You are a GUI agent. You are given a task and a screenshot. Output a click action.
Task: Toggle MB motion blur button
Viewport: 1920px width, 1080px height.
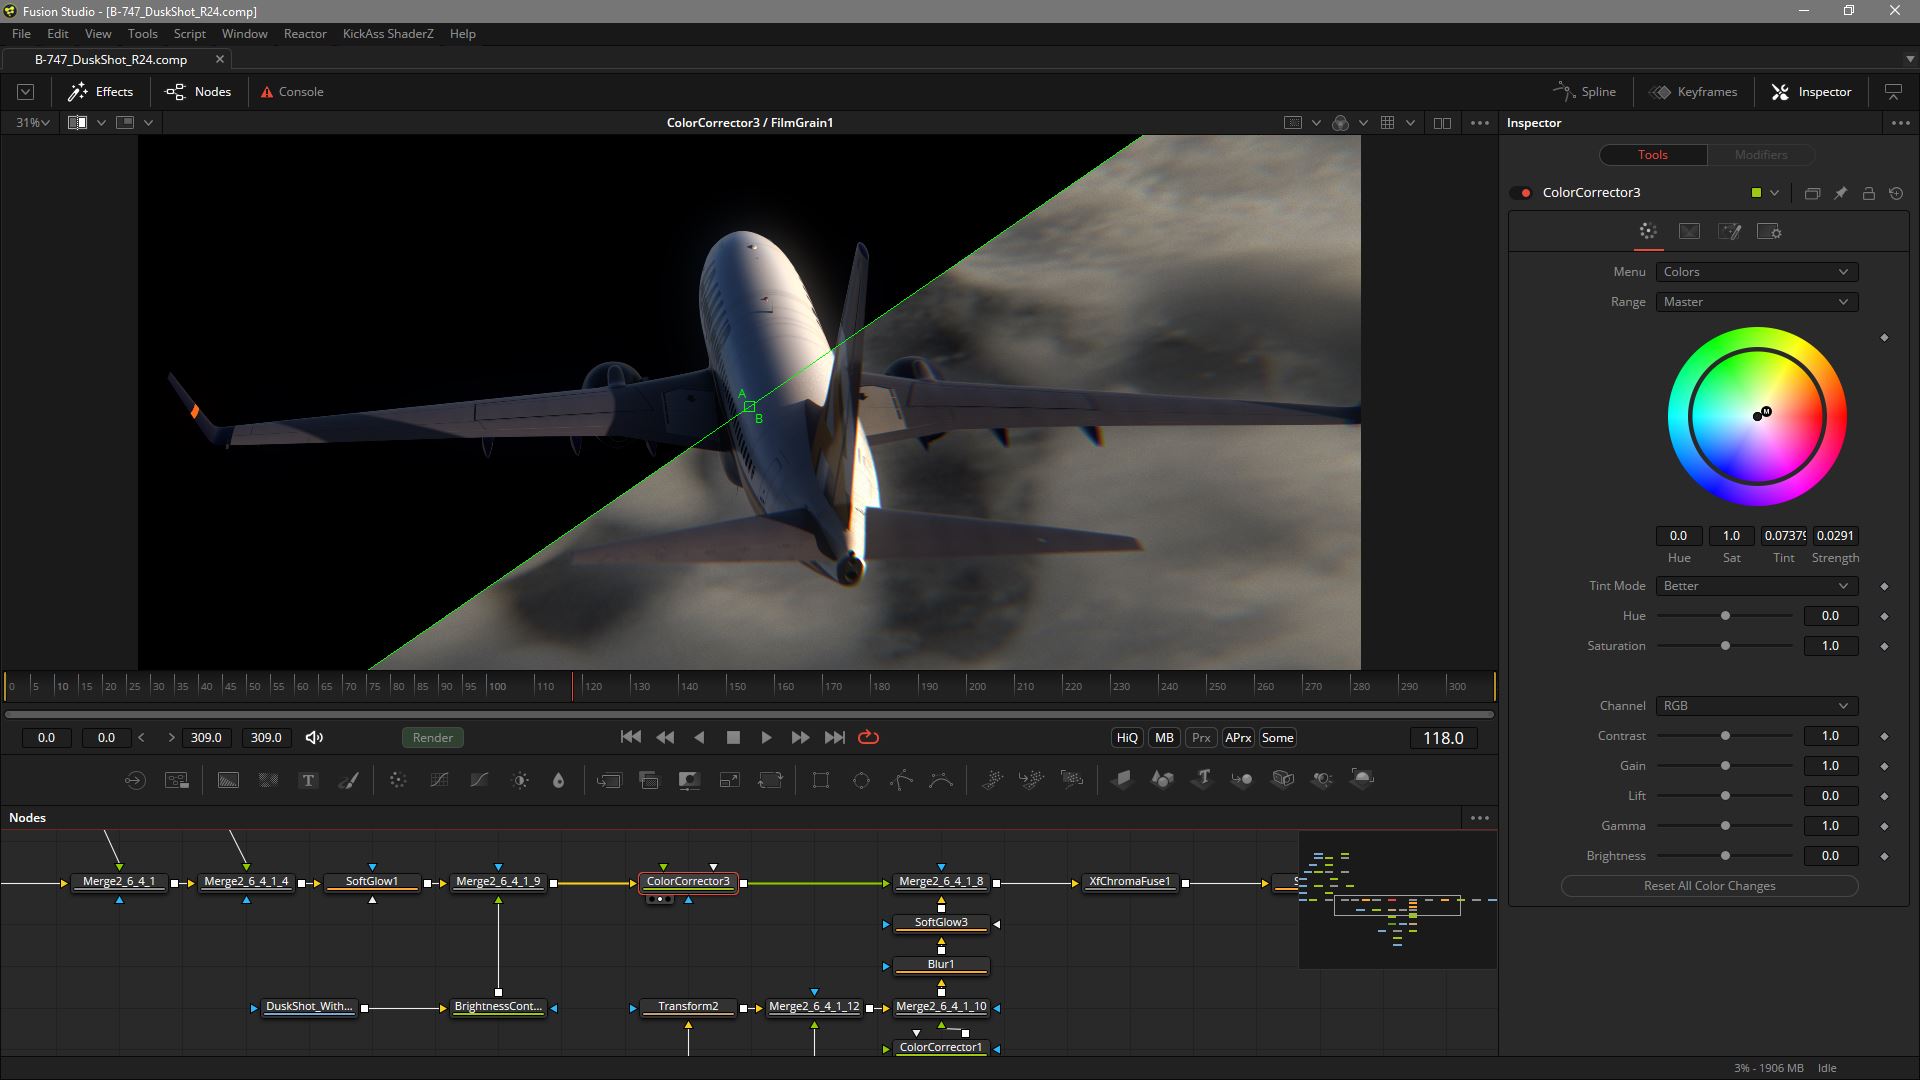(x=1164, y=738)
